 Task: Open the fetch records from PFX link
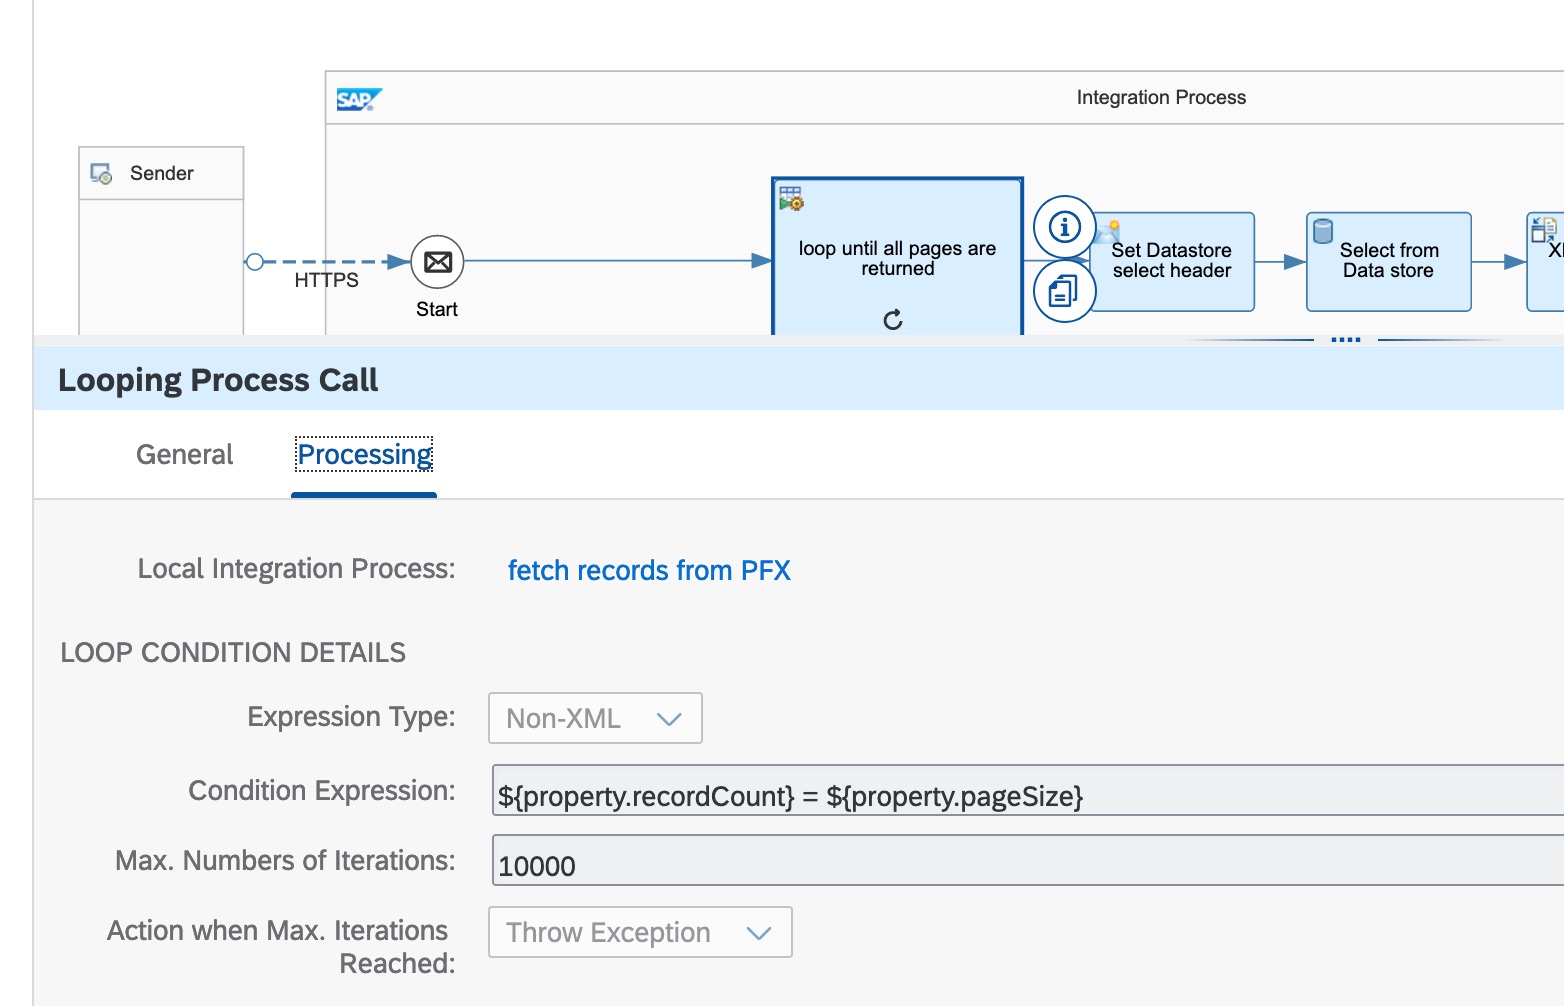tap(648, 570)
